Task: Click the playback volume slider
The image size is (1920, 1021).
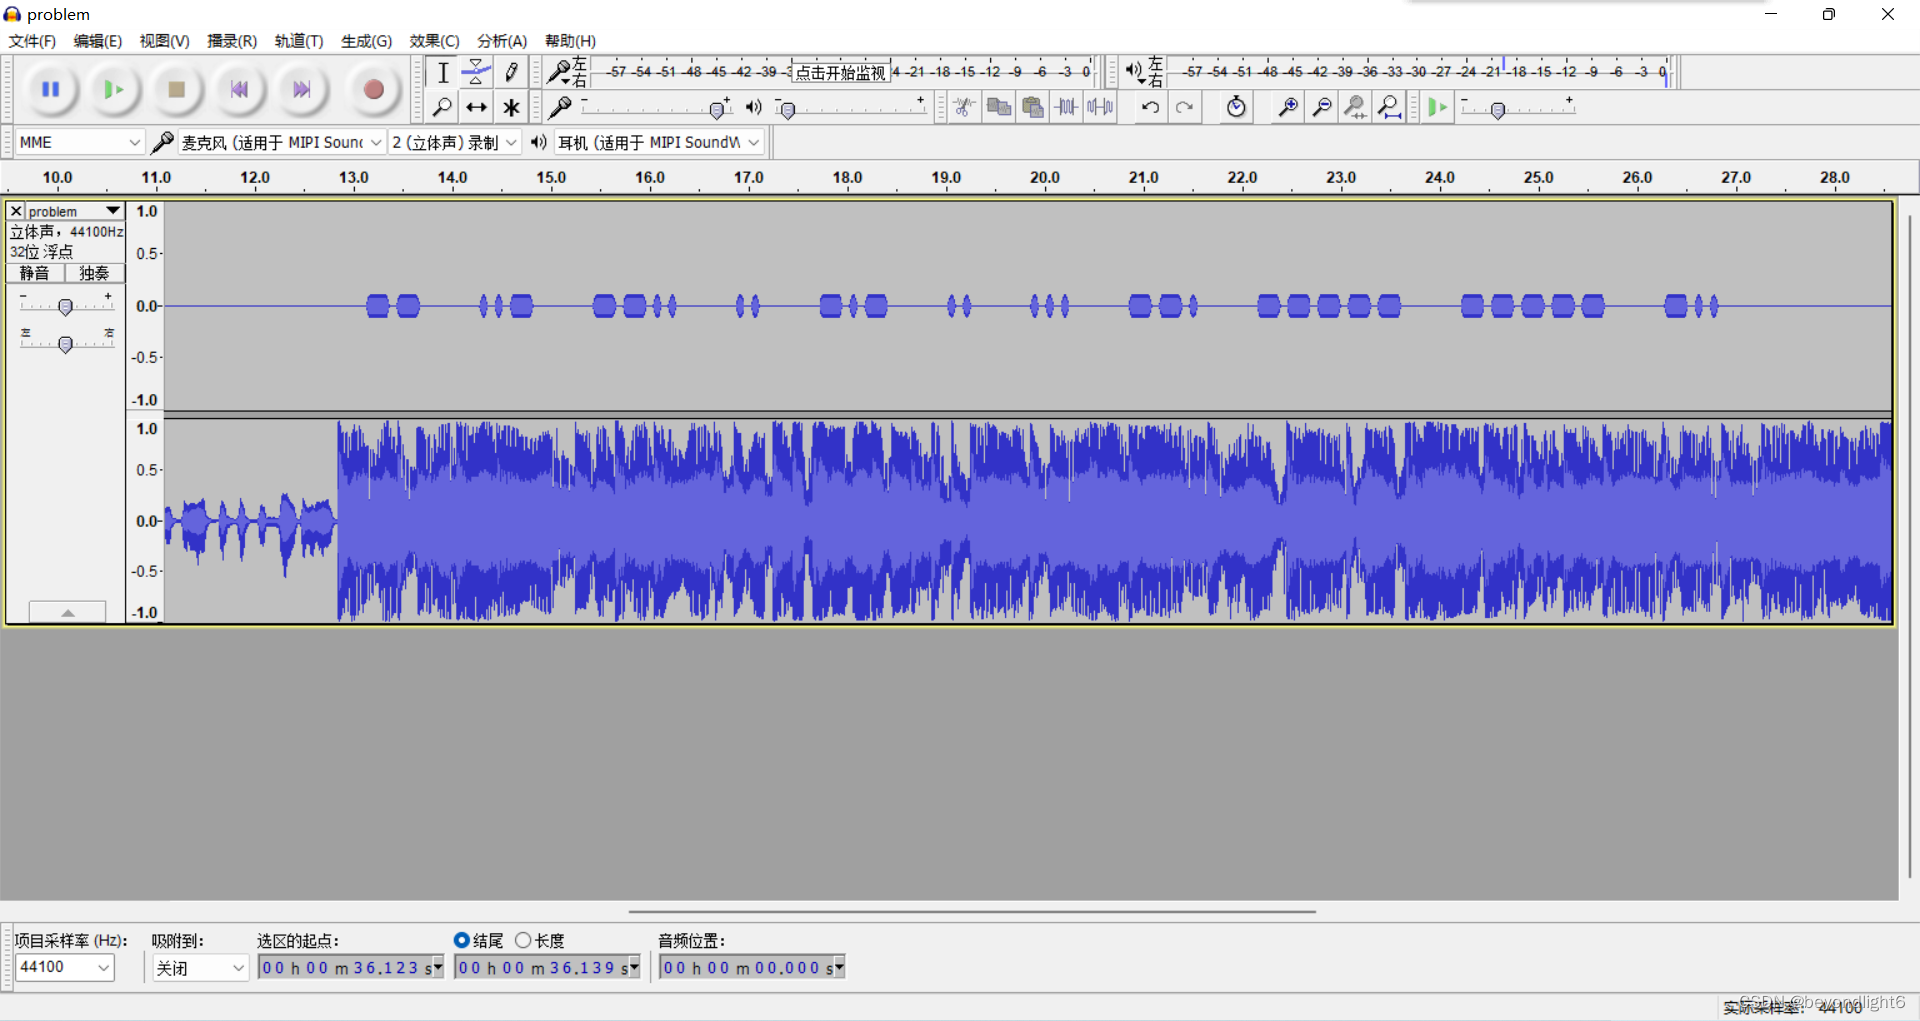Action: (x=788, y=108)
